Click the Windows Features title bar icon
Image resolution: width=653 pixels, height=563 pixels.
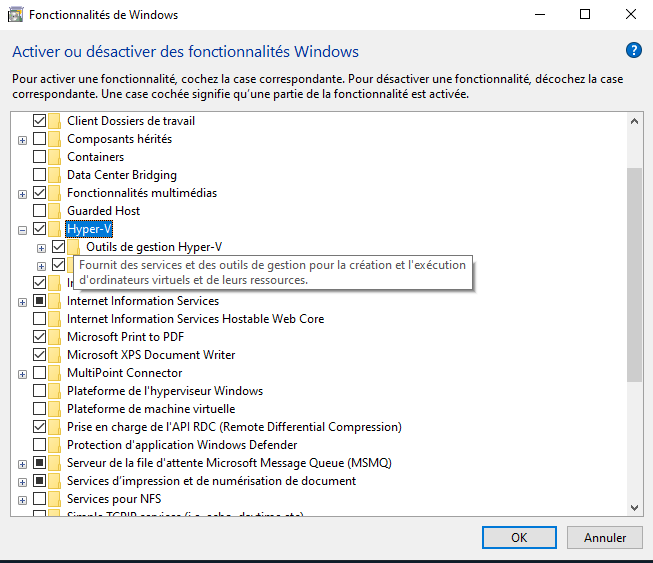15,15
